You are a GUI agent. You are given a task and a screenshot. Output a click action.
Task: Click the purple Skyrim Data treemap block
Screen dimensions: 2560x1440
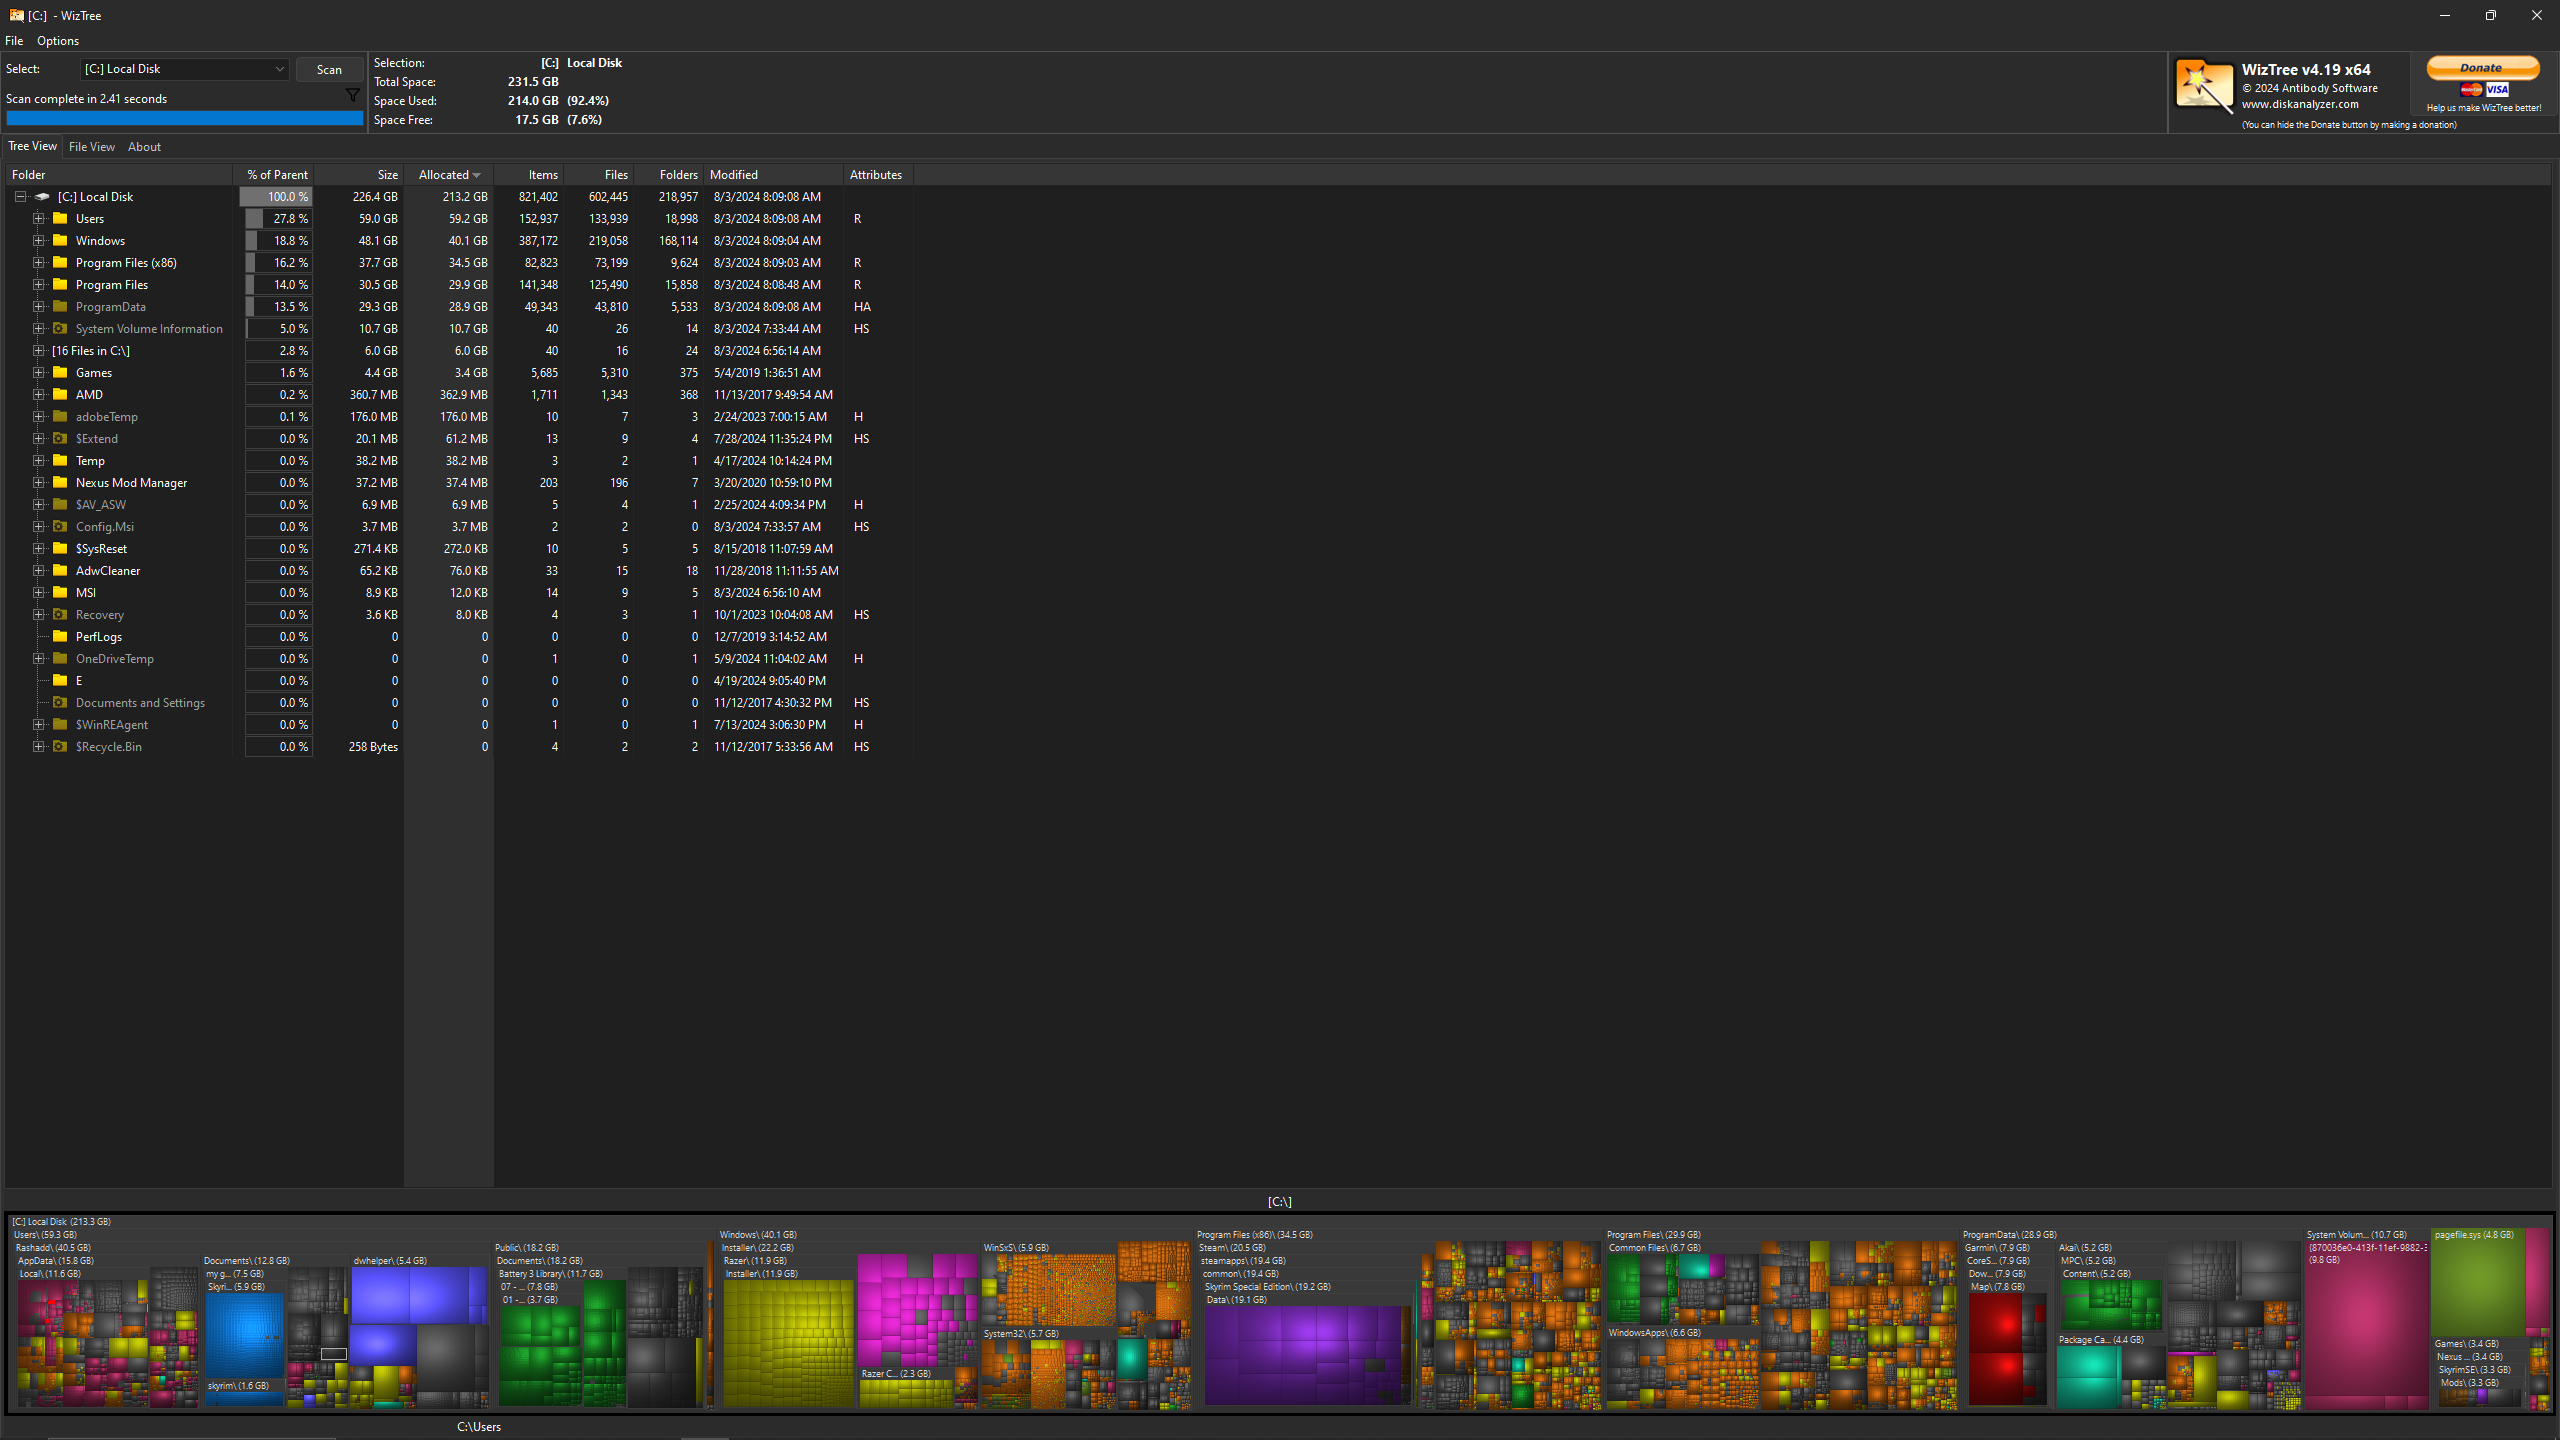[1306, 1355]
